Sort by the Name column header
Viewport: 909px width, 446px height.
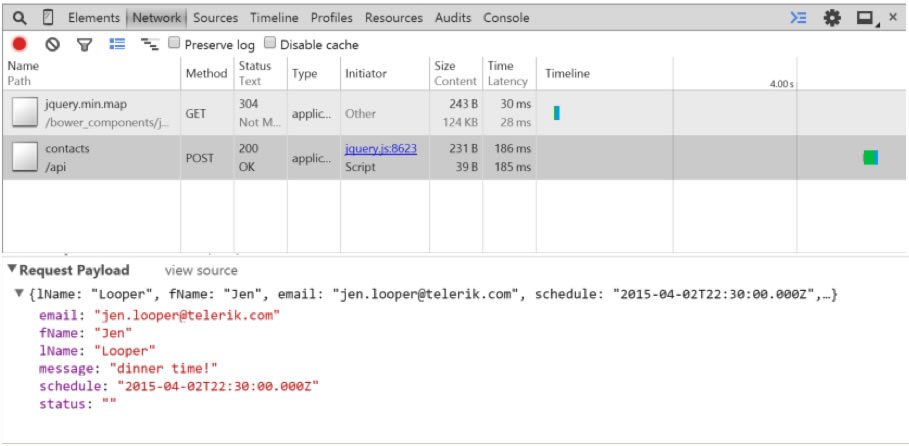92,73
